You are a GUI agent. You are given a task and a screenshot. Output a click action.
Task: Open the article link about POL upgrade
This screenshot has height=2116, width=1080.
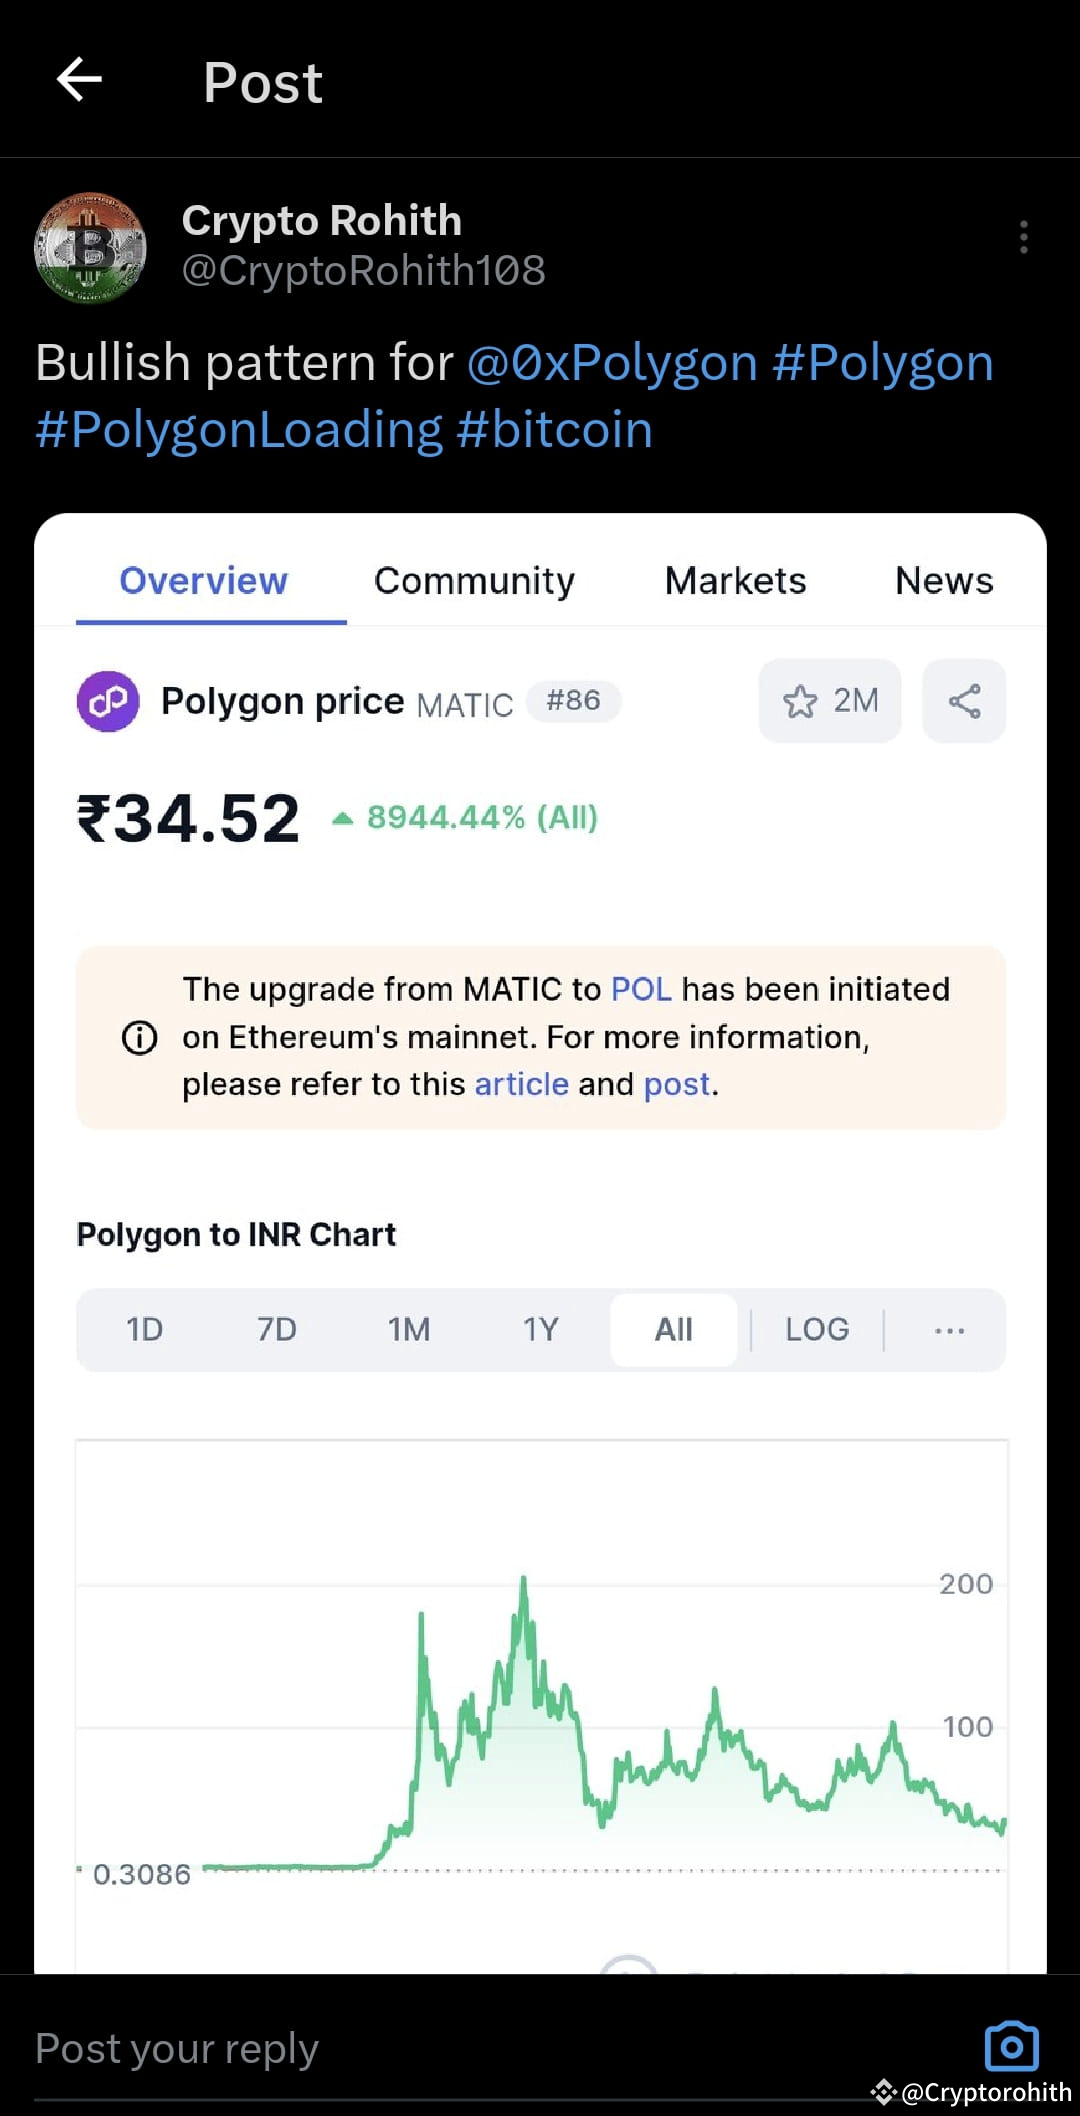[519, 1083]
